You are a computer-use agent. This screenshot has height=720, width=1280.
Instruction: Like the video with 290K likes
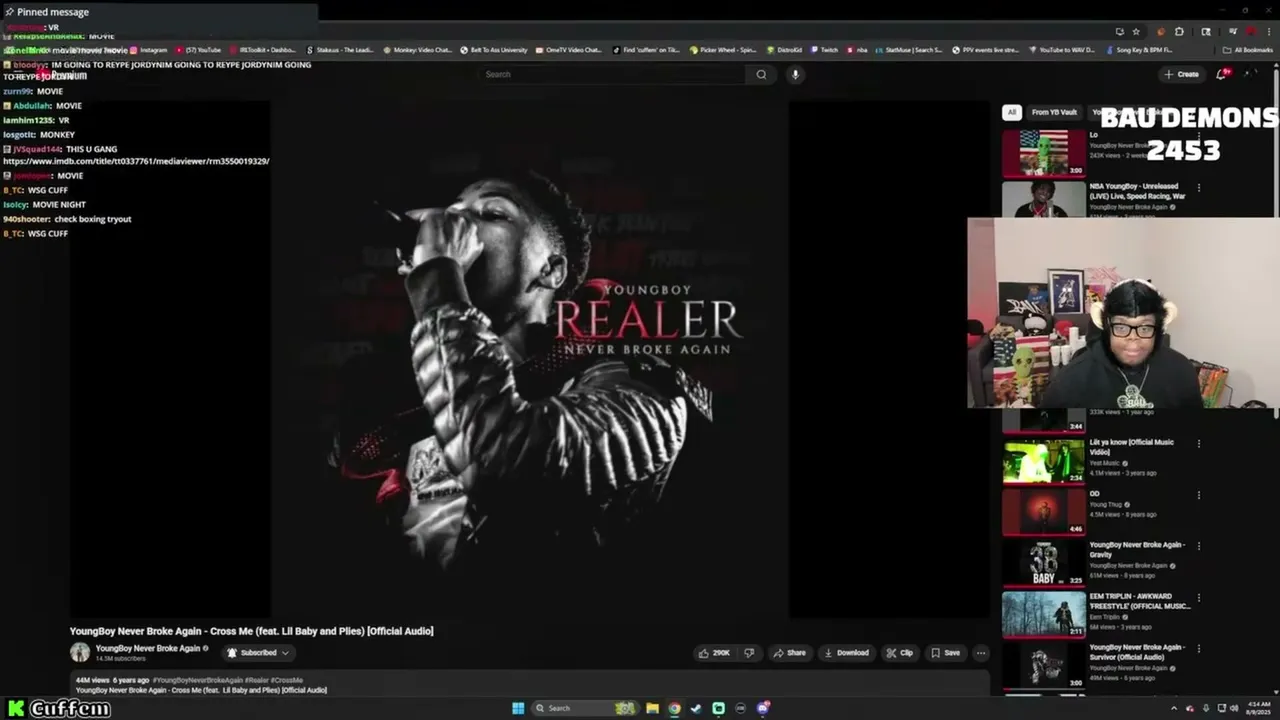(714, 653)
